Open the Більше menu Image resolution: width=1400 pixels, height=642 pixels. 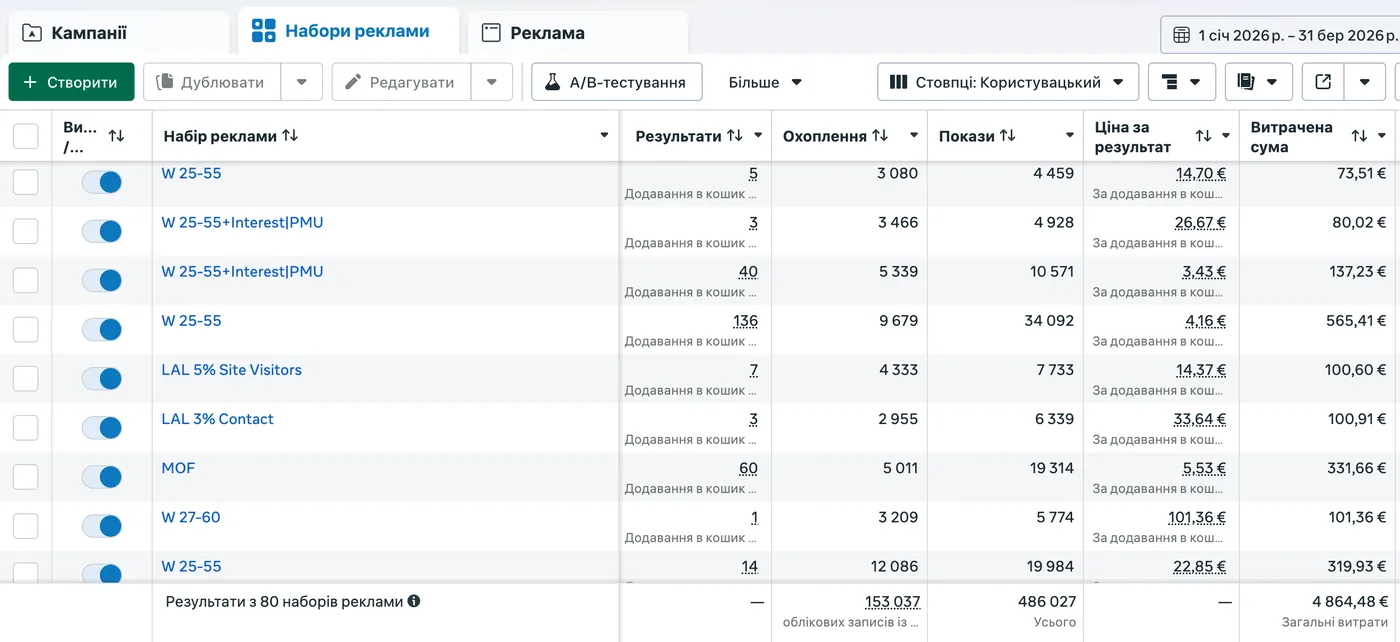[x=766, y=82]
